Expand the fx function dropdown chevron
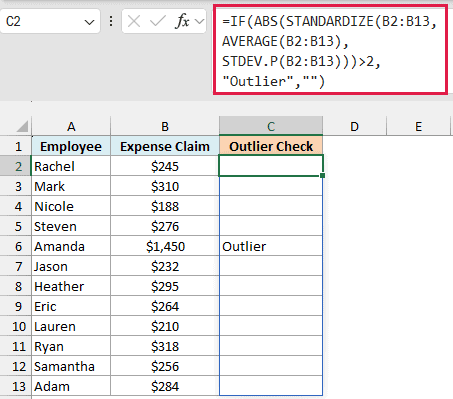 pos(199,22)
